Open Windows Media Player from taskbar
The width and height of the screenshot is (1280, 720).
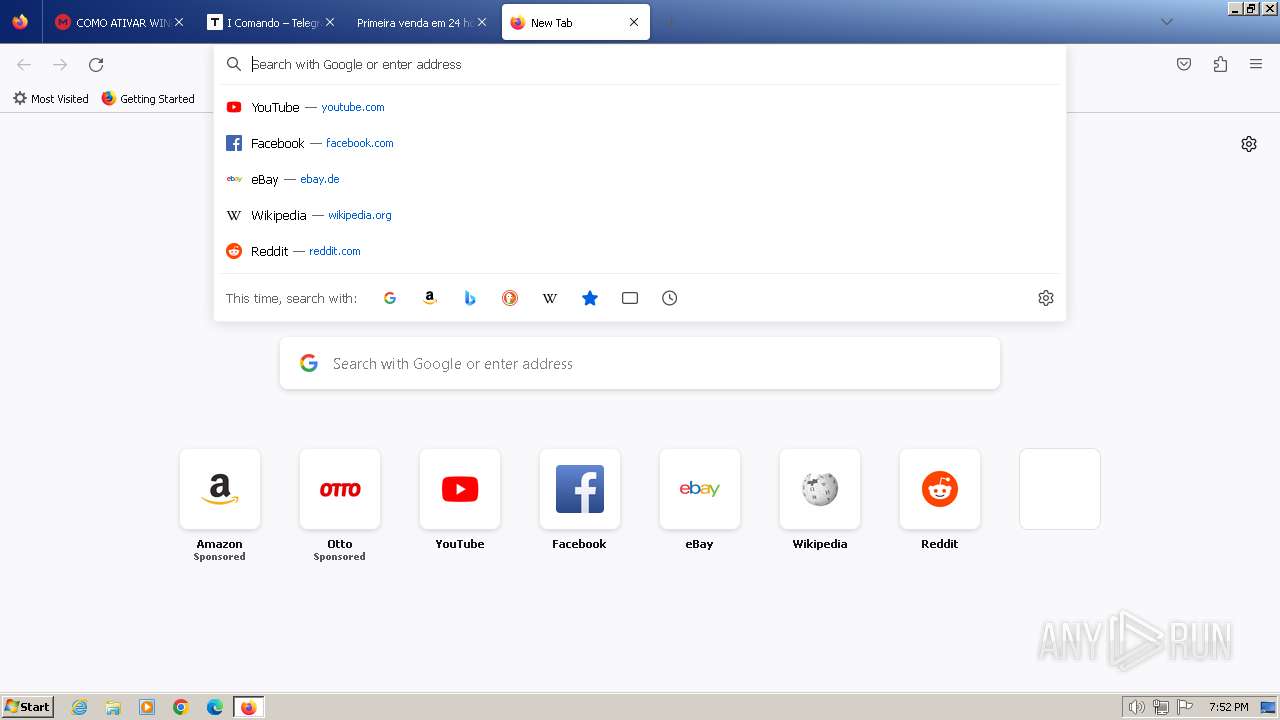(x=147, y=707)
